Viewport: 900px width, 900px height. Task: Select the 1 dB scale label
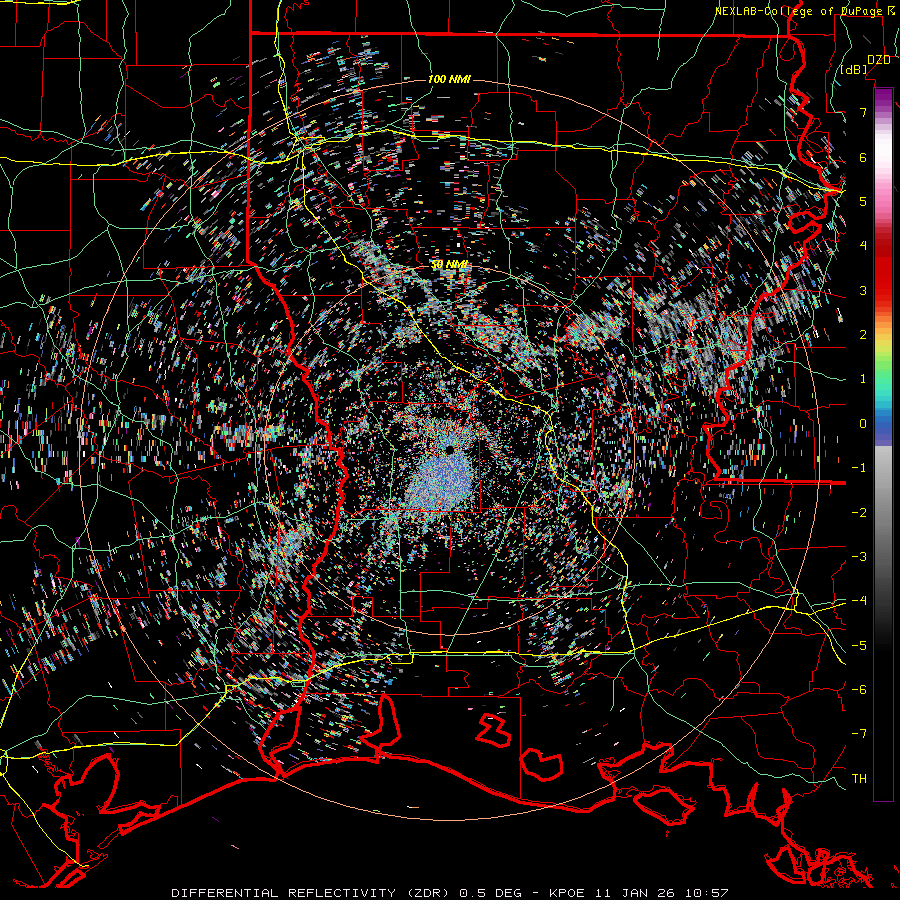point(863,379)
